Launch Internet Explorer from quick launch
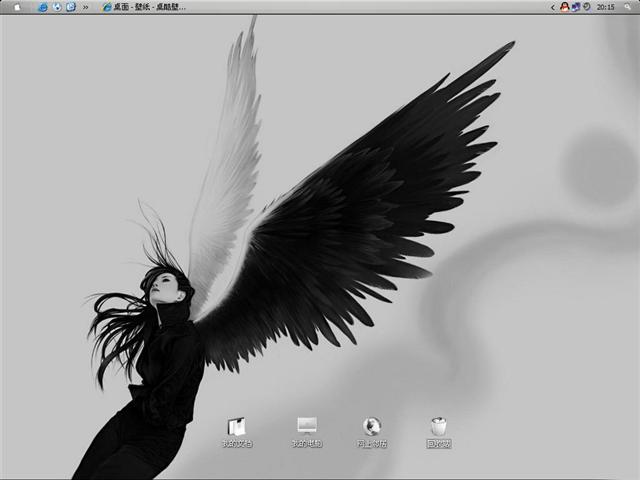The image size is (640, 480). 43,7
